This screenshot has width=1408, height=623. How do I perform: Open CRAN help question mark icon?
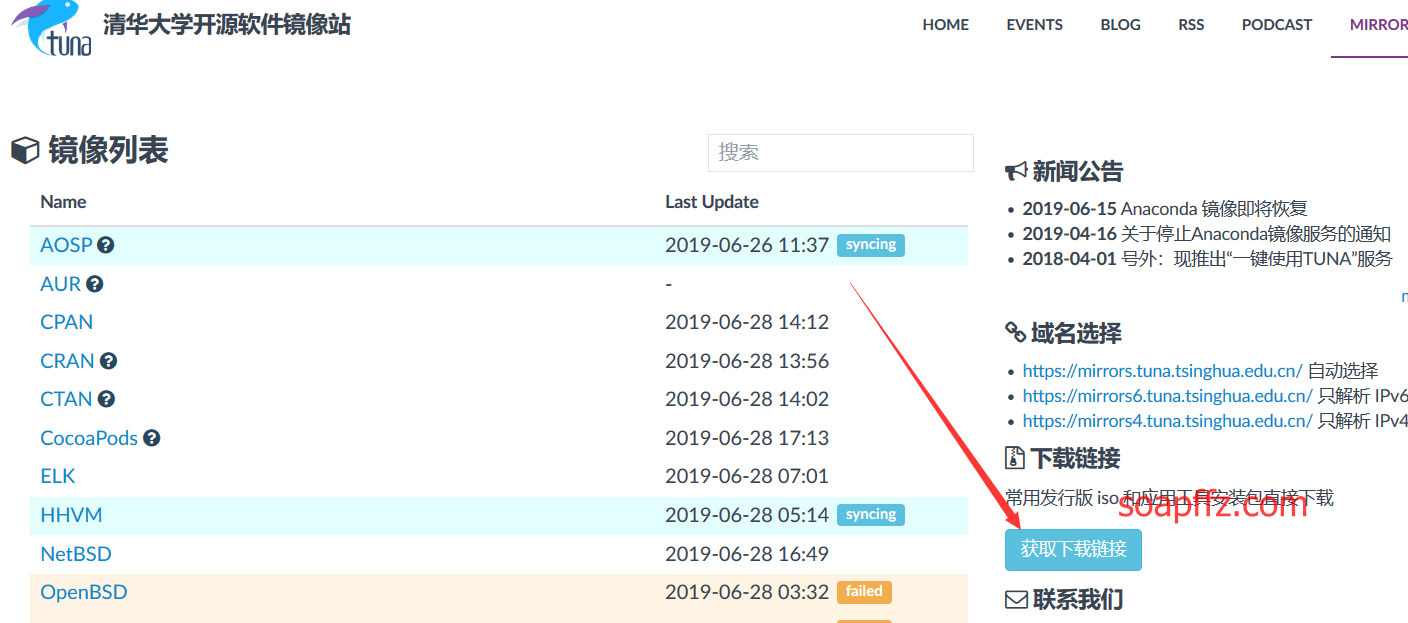(108, 361)
